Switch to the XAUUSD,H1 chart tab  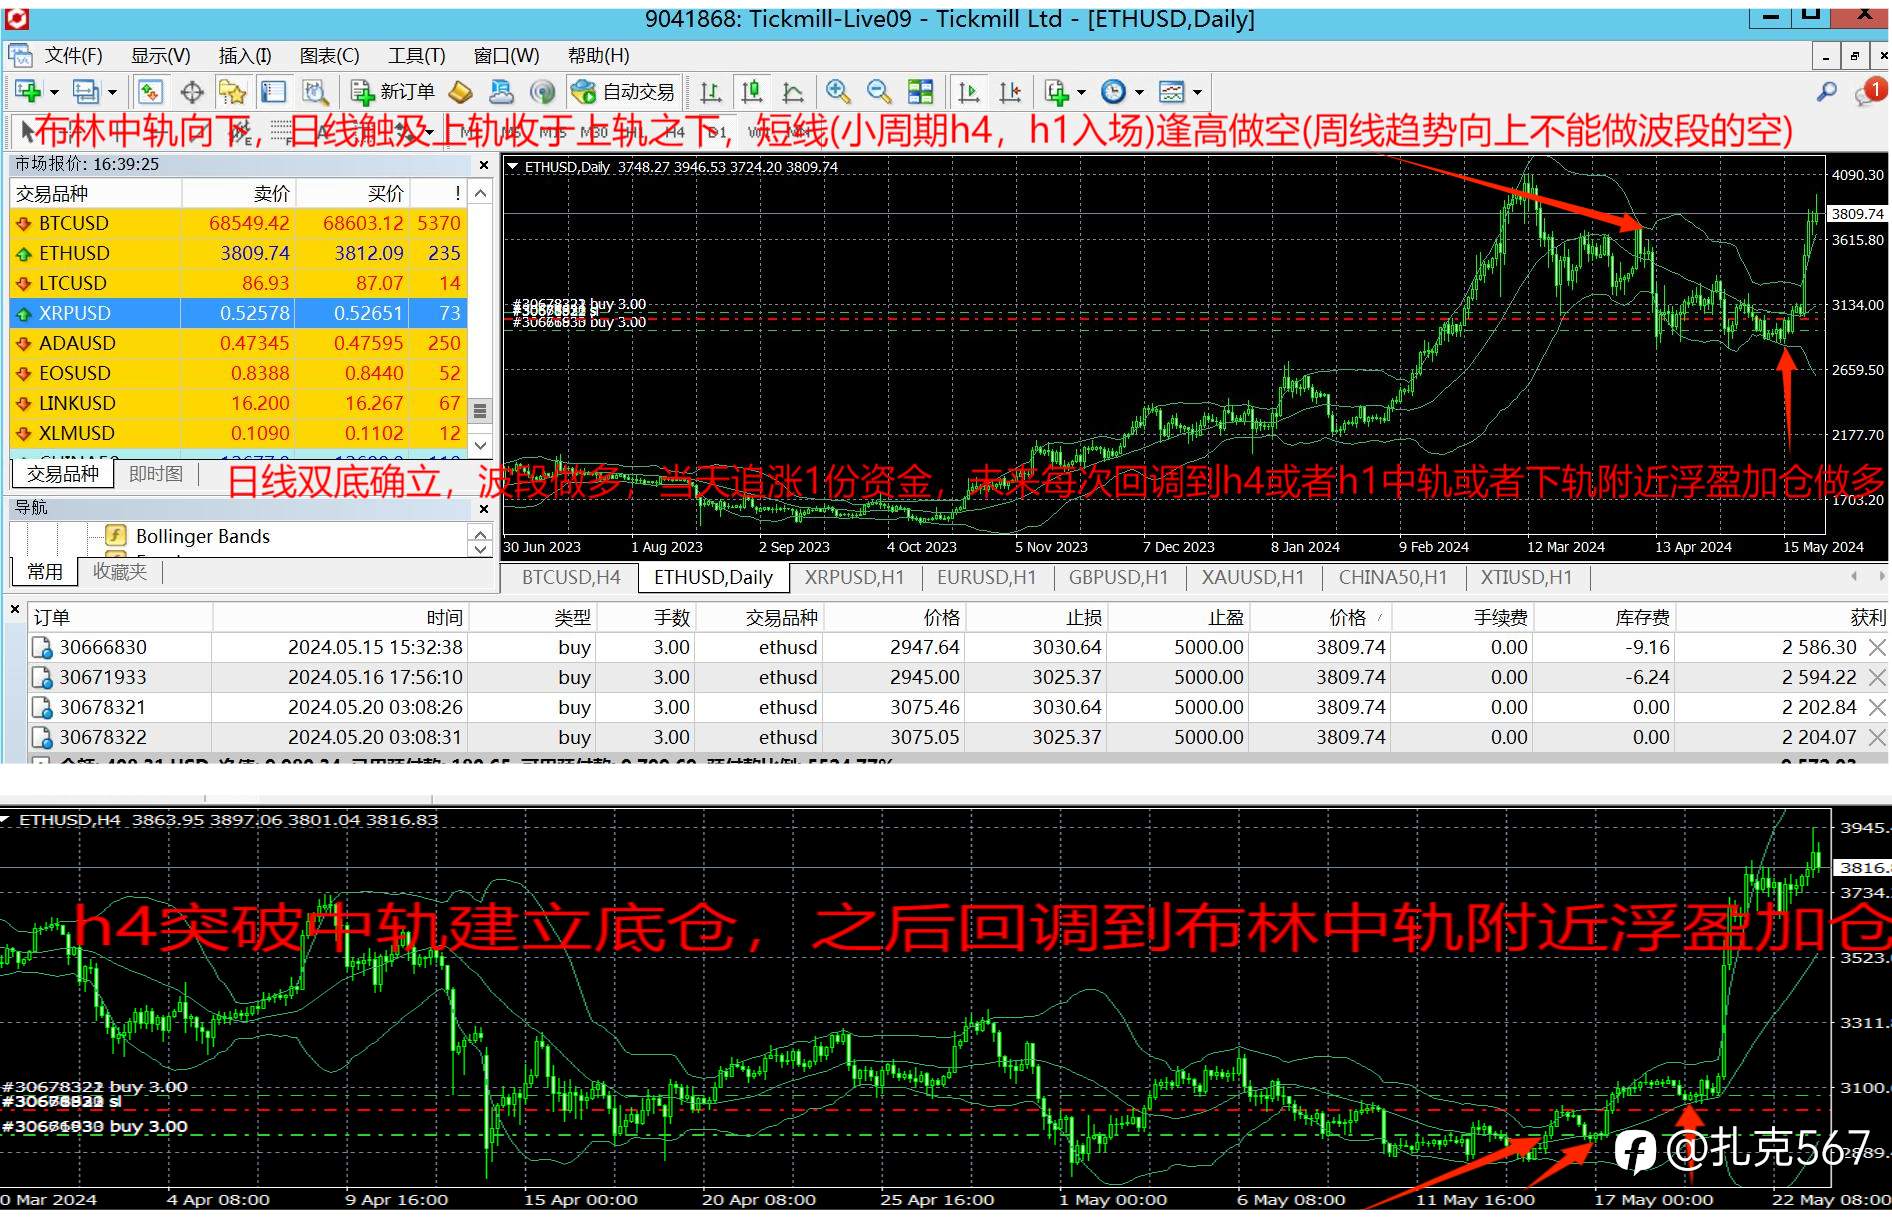coord(1253,577)
